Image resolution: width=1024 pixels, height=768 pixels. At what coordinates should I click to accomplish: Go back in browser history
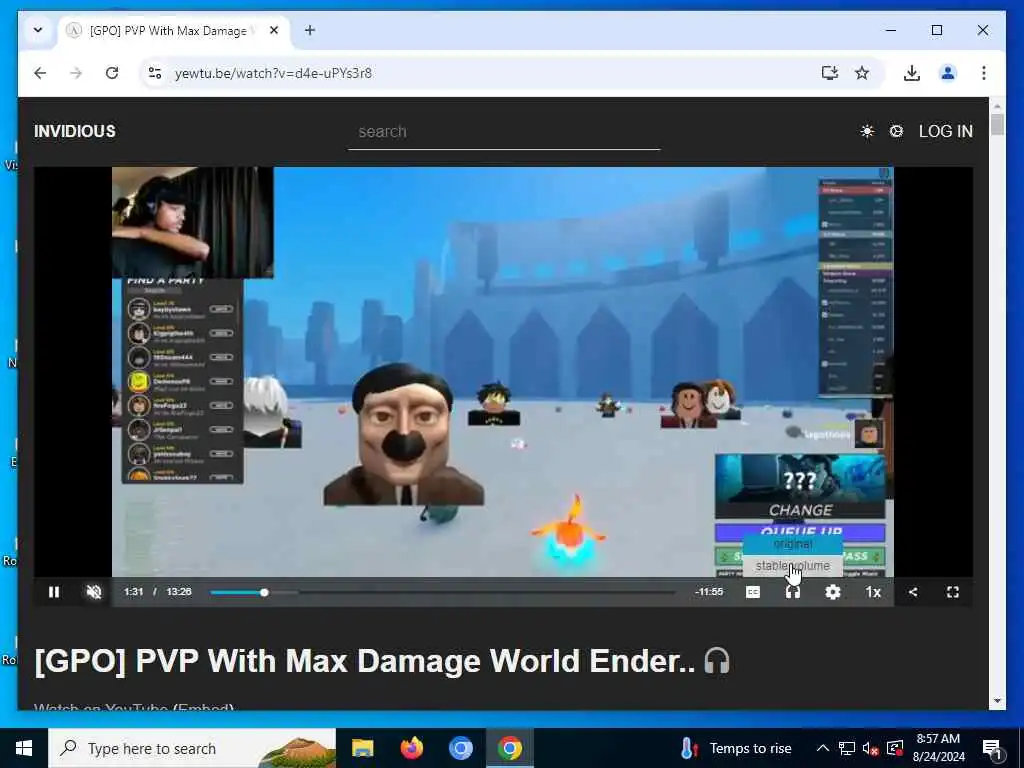40,73
